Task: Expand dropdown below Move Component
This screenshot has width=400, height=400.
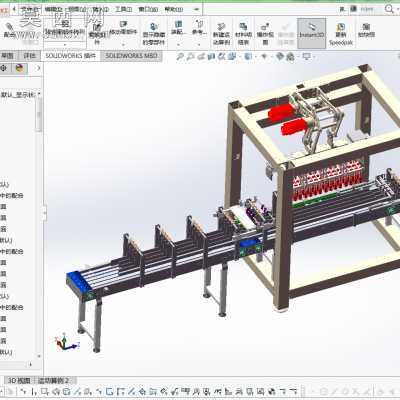Action: pyautogui.click(x=123, y=44)
